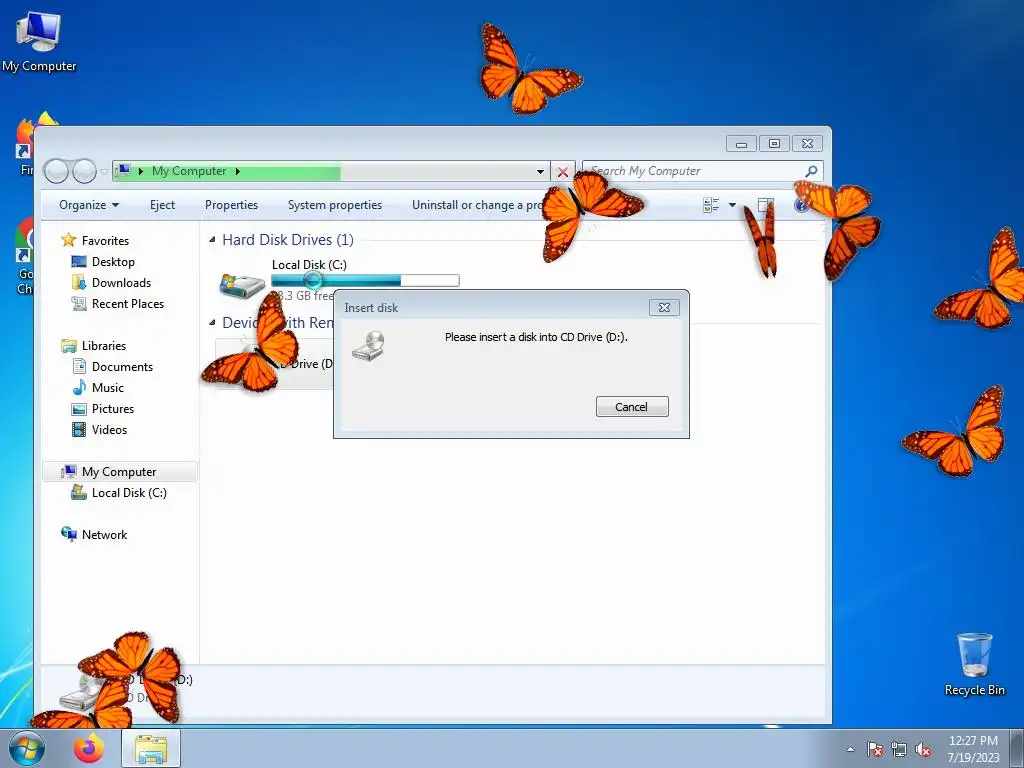Click the muted volume tray icon
The width and height of the screenshot is (1024, 768).
923,749
